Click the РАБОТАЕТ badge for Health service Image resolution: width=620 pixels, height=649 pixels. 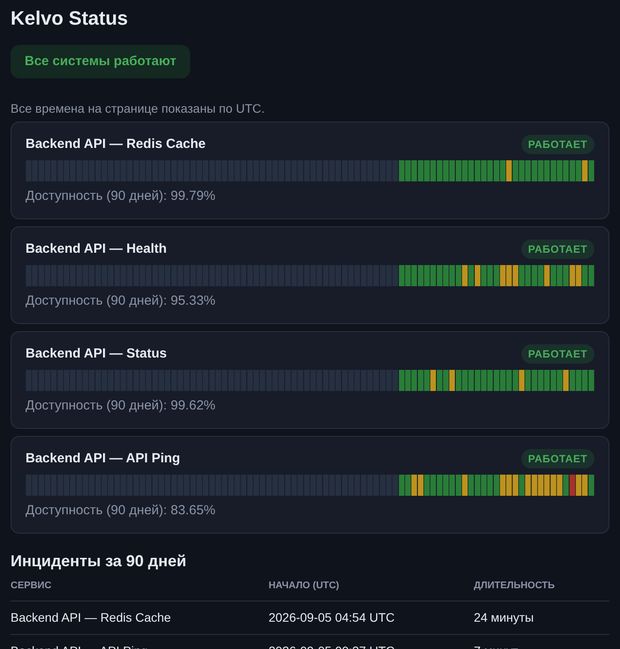[x=557, y=249]
